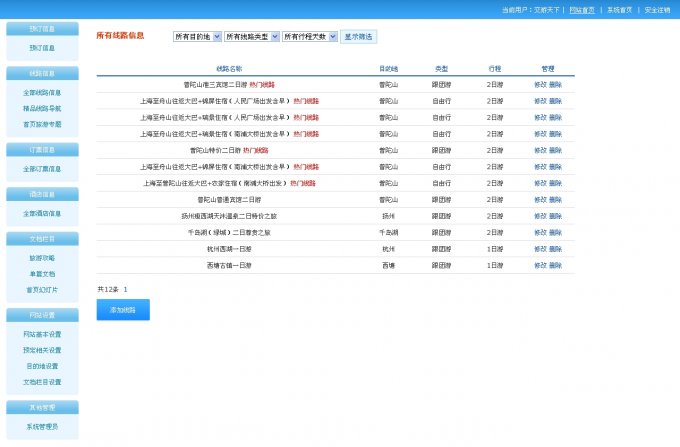Click the 所有线路信息 page heading
This screenshot has height=447, width=680.
point(120,36)
